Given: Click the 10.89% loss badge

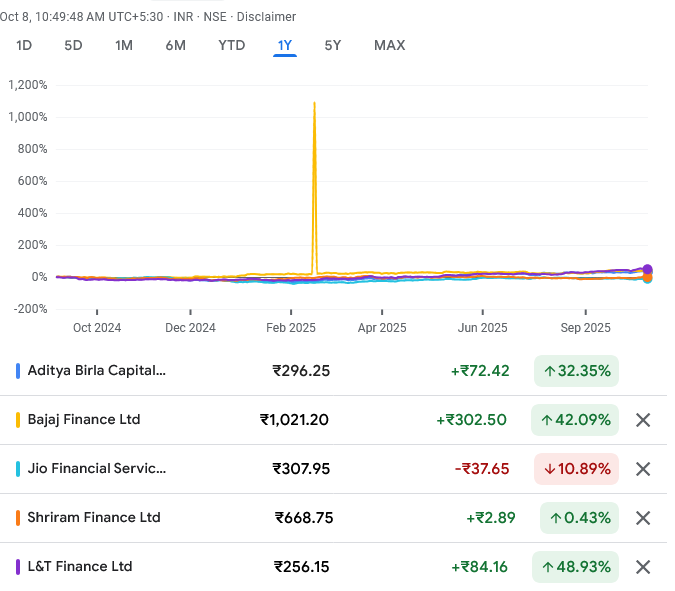Looking at the screenshot, I should coord(576,469).
